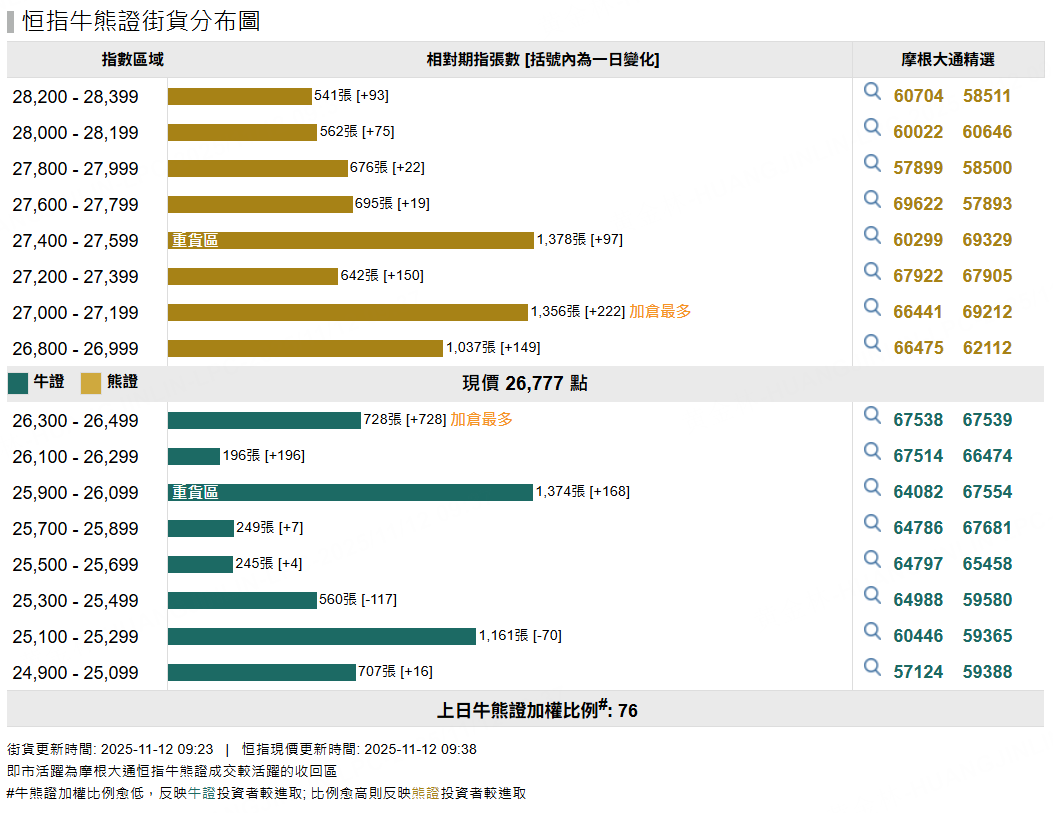The height and width of the screenshot is (813, 1053).
Task: Click the magnifier icon in 24,900 - 25,099 row
Action: 872,667
